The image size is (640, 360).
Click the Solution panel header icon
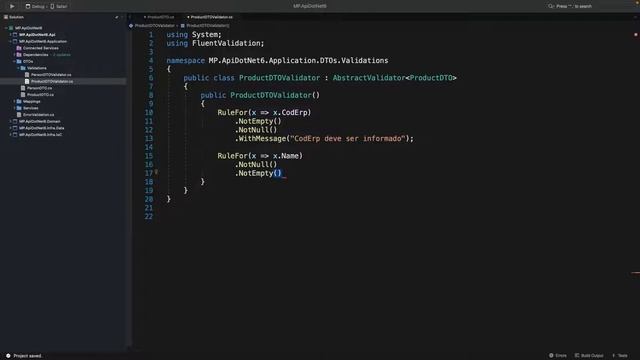[6, 17]
